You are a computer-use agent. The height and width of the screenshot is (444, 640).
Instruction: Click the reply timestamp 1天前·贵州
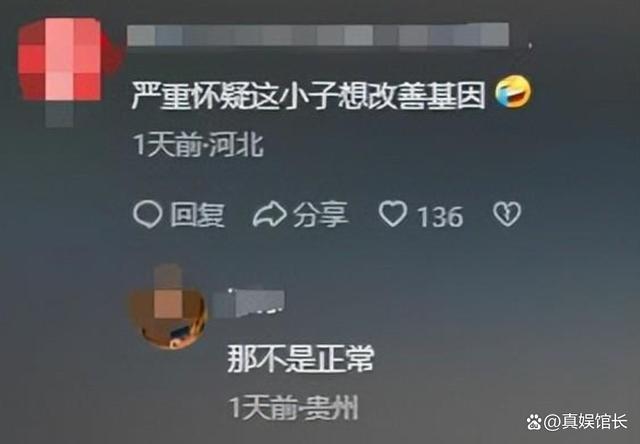click(x=293, y=408)
